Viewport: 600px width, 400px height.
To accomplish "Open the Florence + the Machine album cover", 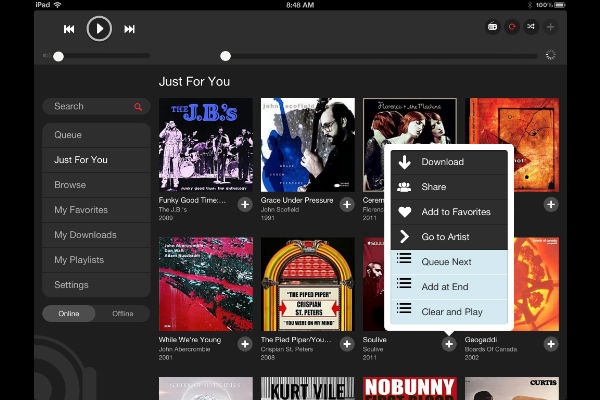I will [x=410, y=121].
